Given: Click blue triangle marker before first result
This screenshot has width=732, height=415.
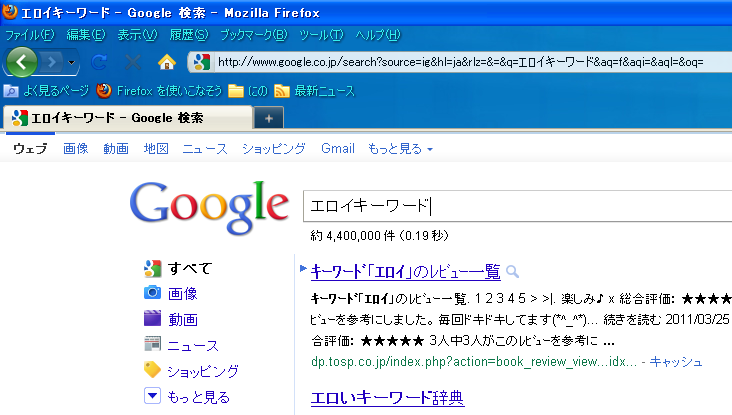Looking at the screenshot, I should (303, 268).
